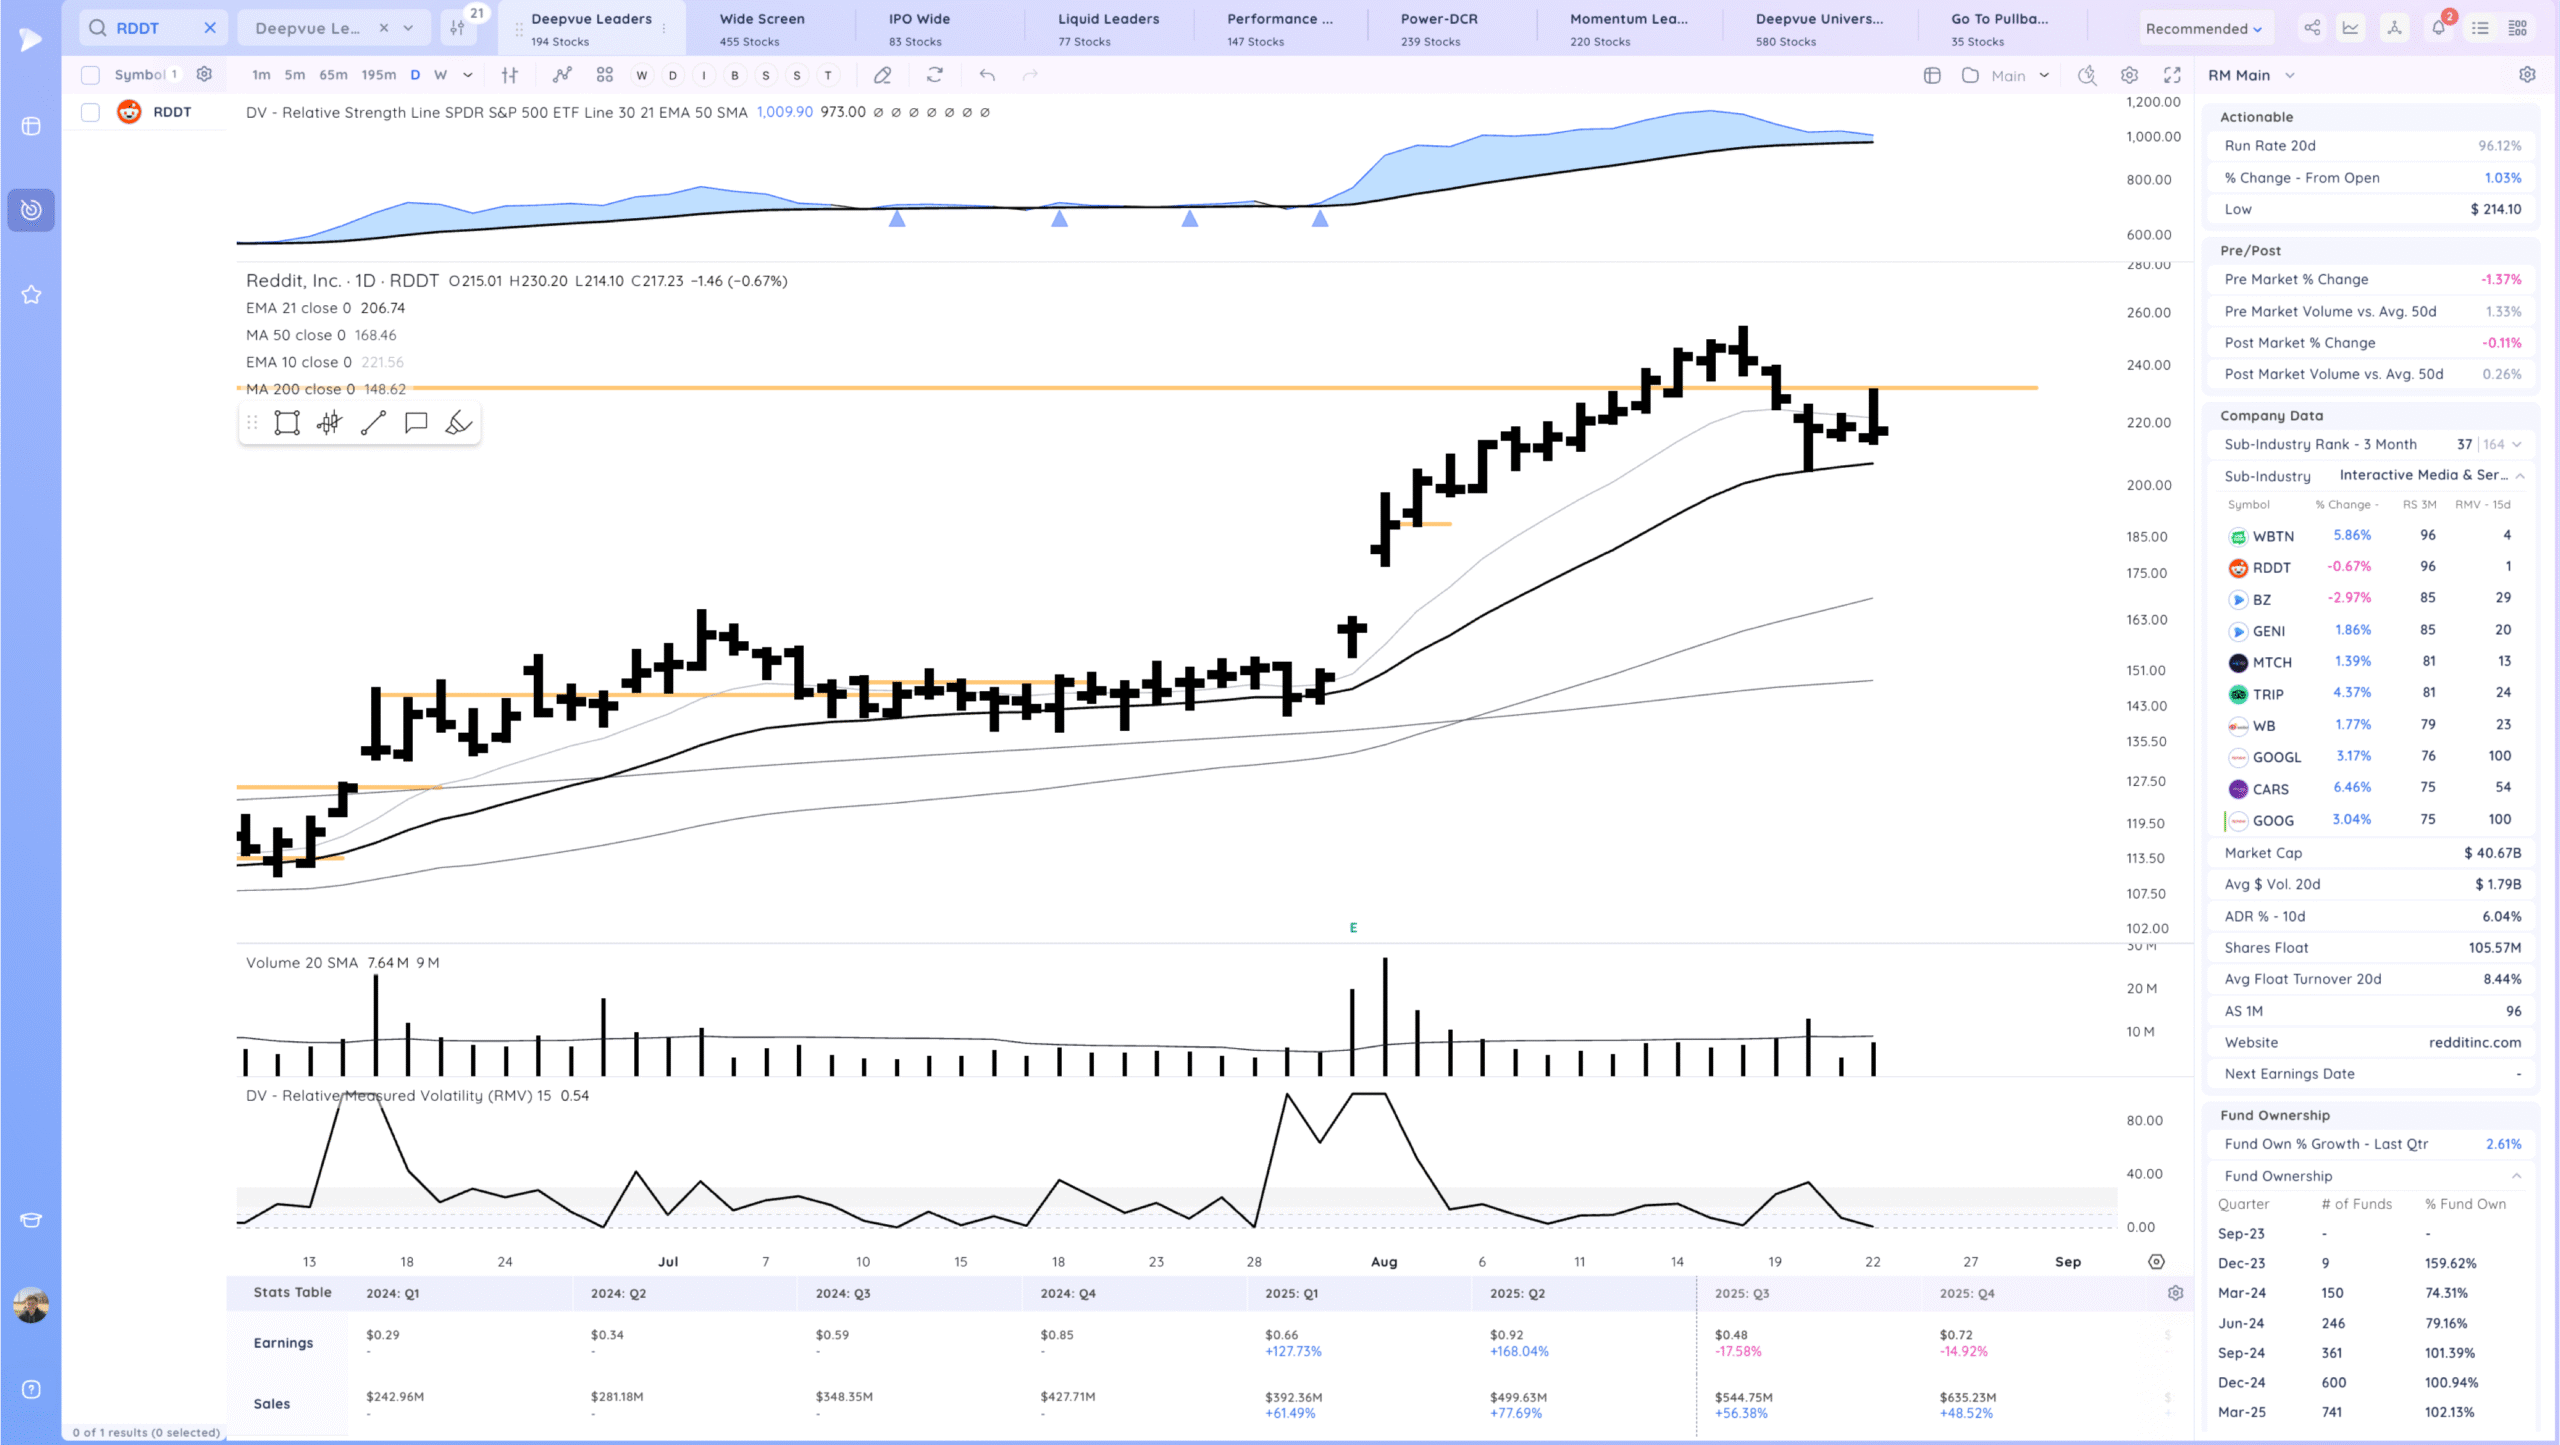Viewport: 2560px width, 1445px height.
Task: Select the highlighter brush drawing tool
Action: [x=458, y=423]
